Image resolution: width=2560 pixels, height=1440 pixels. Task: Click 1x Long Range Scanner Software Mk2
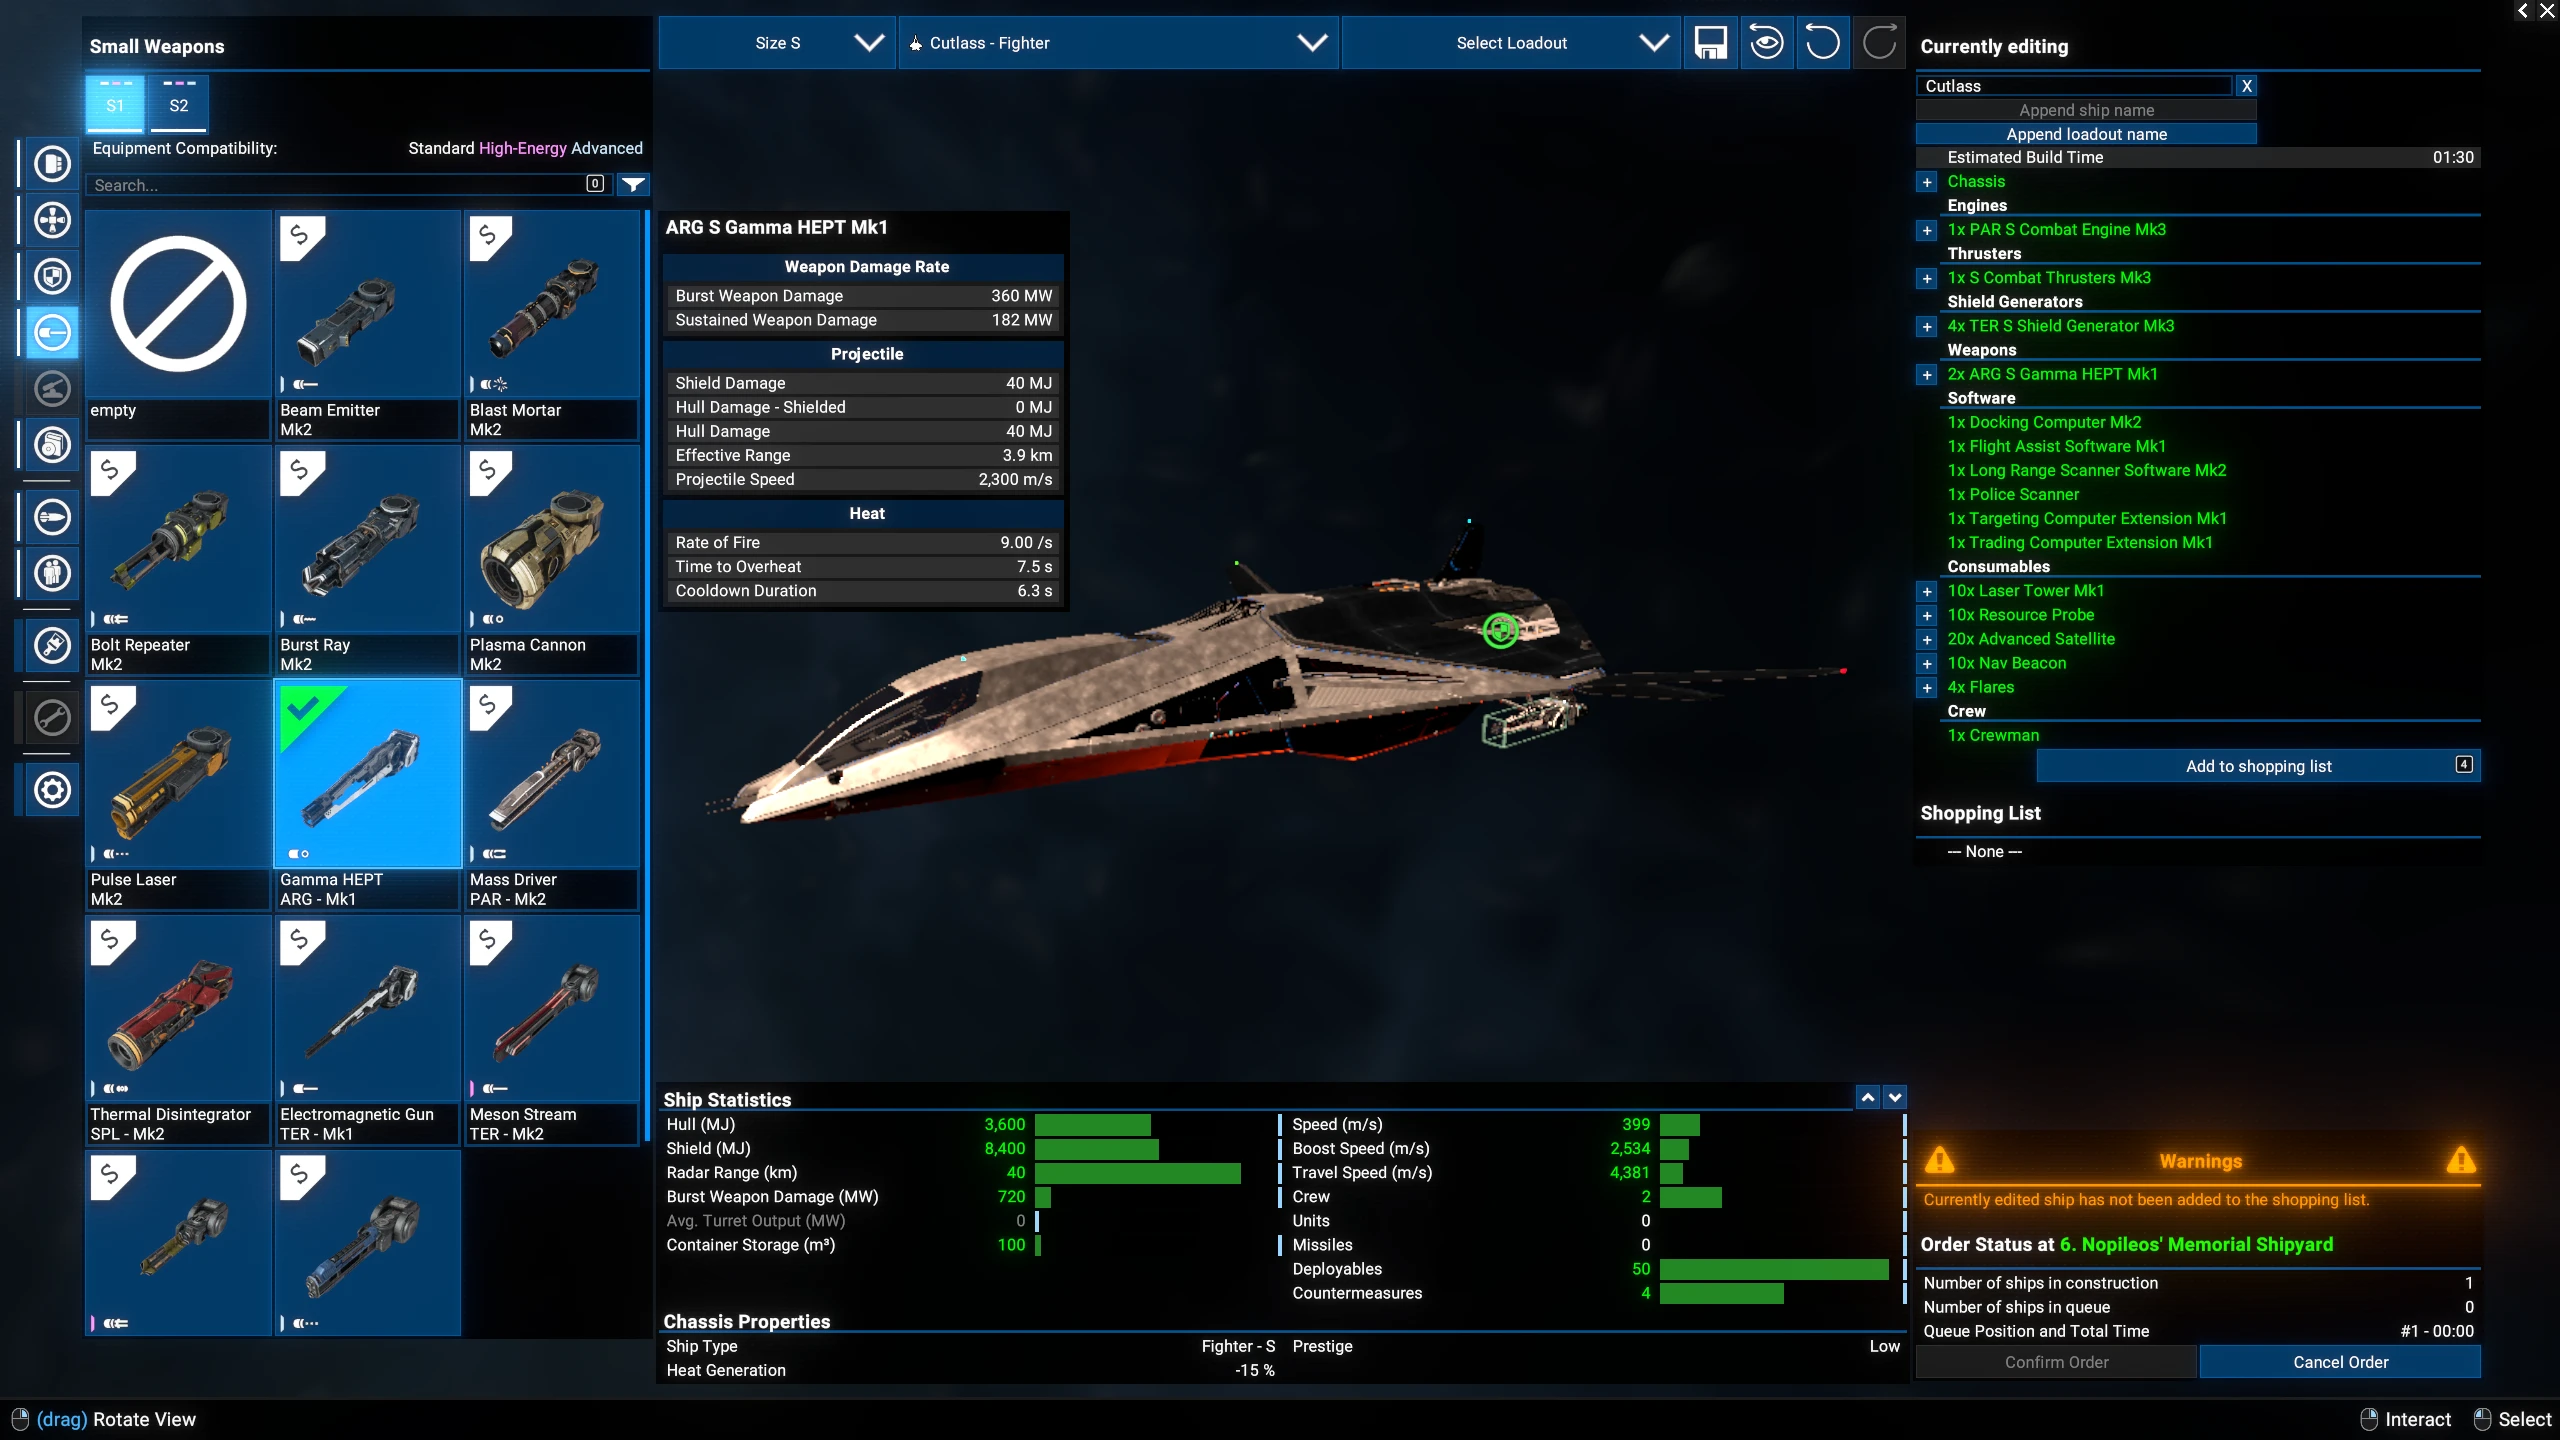[x=2086, y=470]
